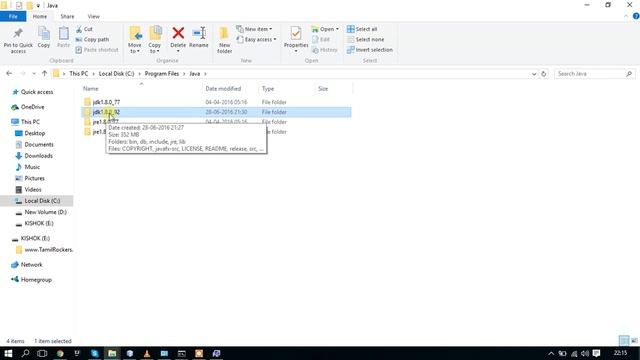This screenshot has width=640, height=360.
Task: Click the Properties icon
Action: 296,33
